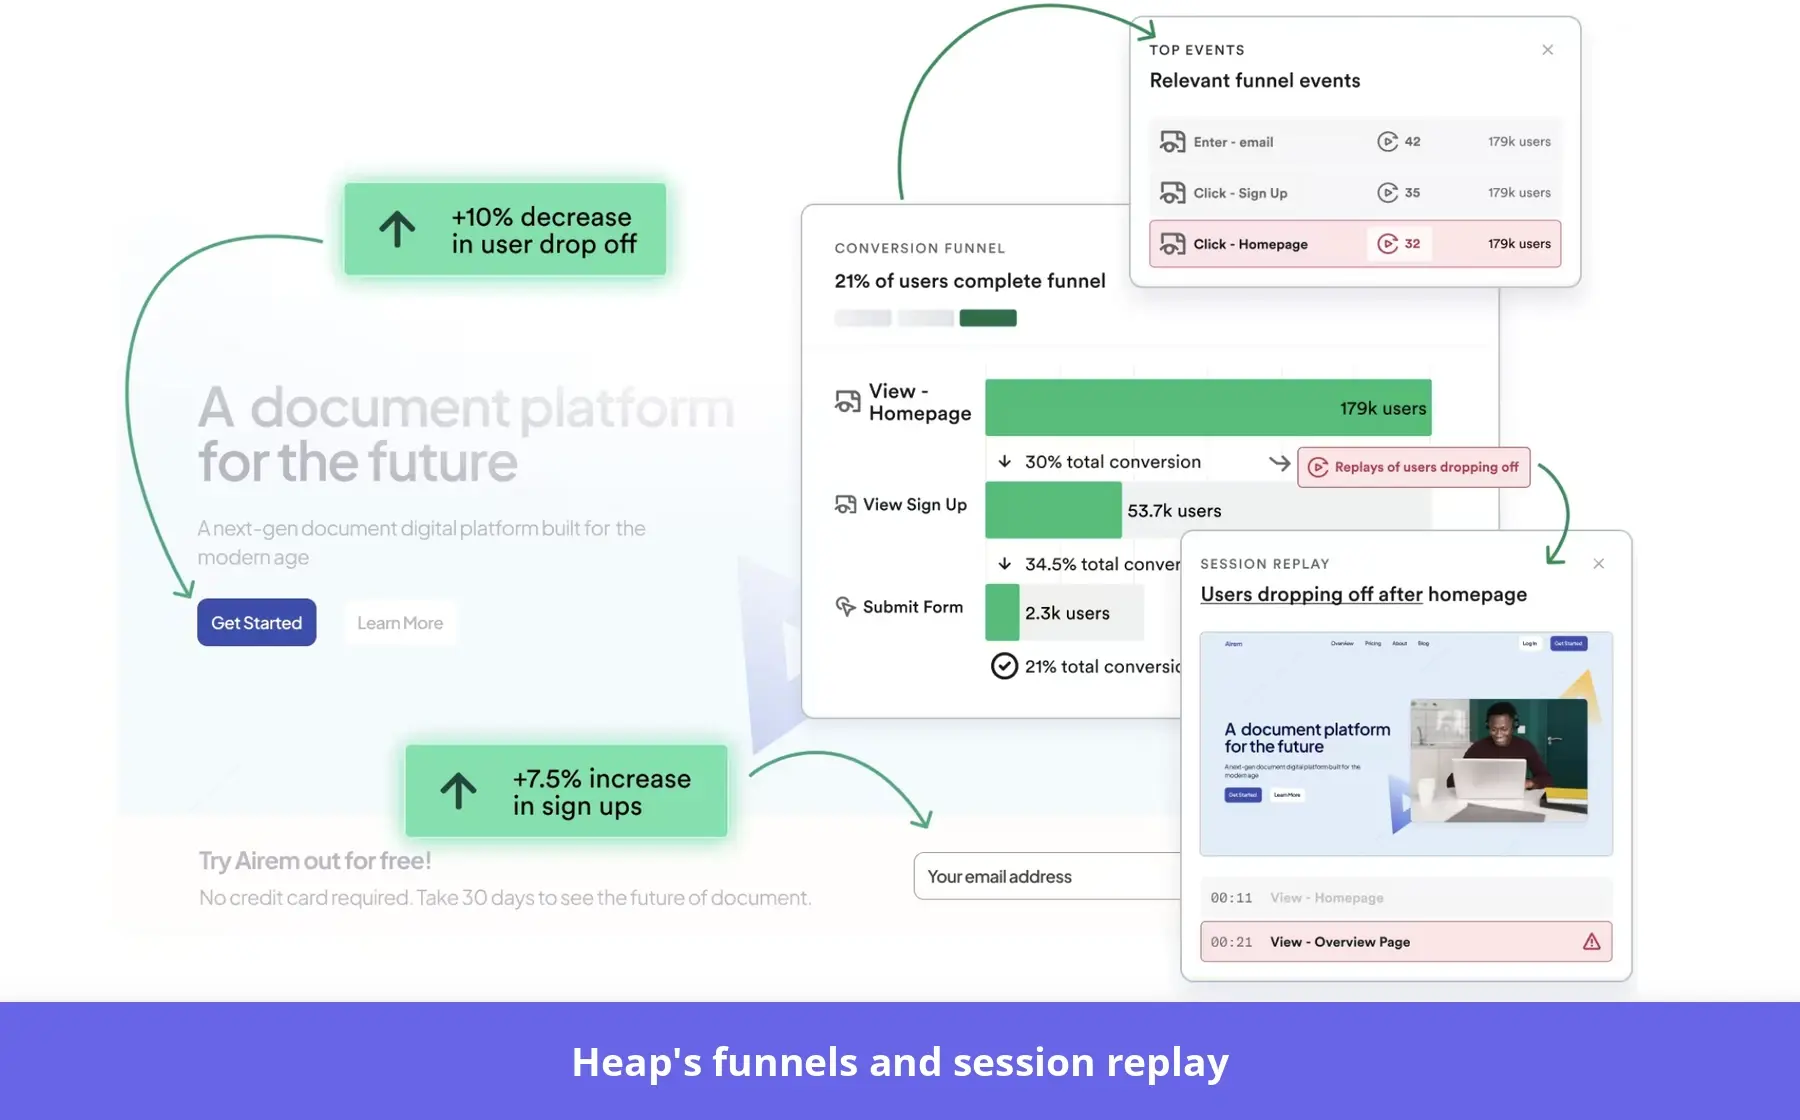Click the View Sign Up funnel step icon

(x=845, y=505)
